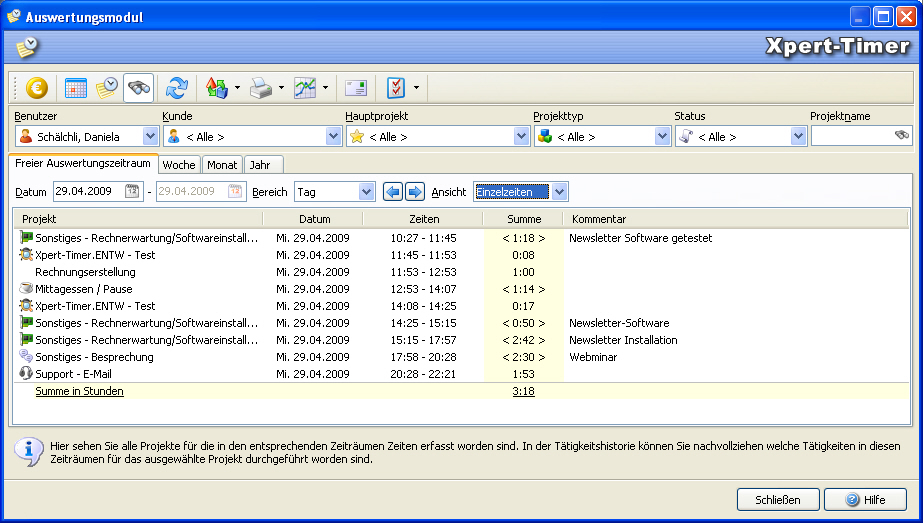Click the notes with clock toolbar icon

[x=107, y=88]
